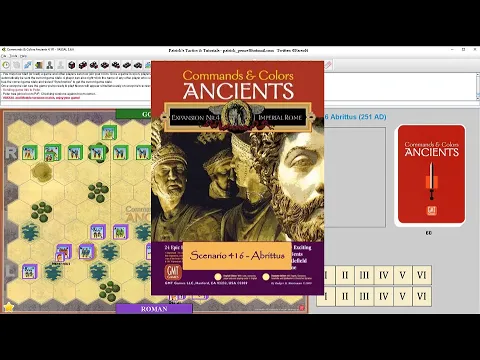Click the undo clock toolbar icon

6,65
